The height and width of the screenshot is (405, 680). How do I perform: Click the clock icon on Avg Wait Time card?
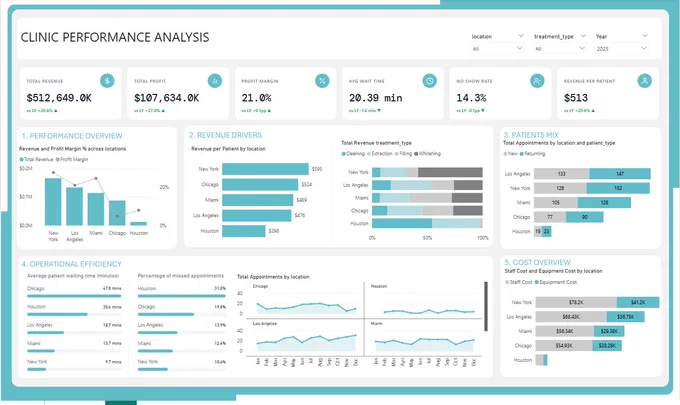(x=430, y=81)
